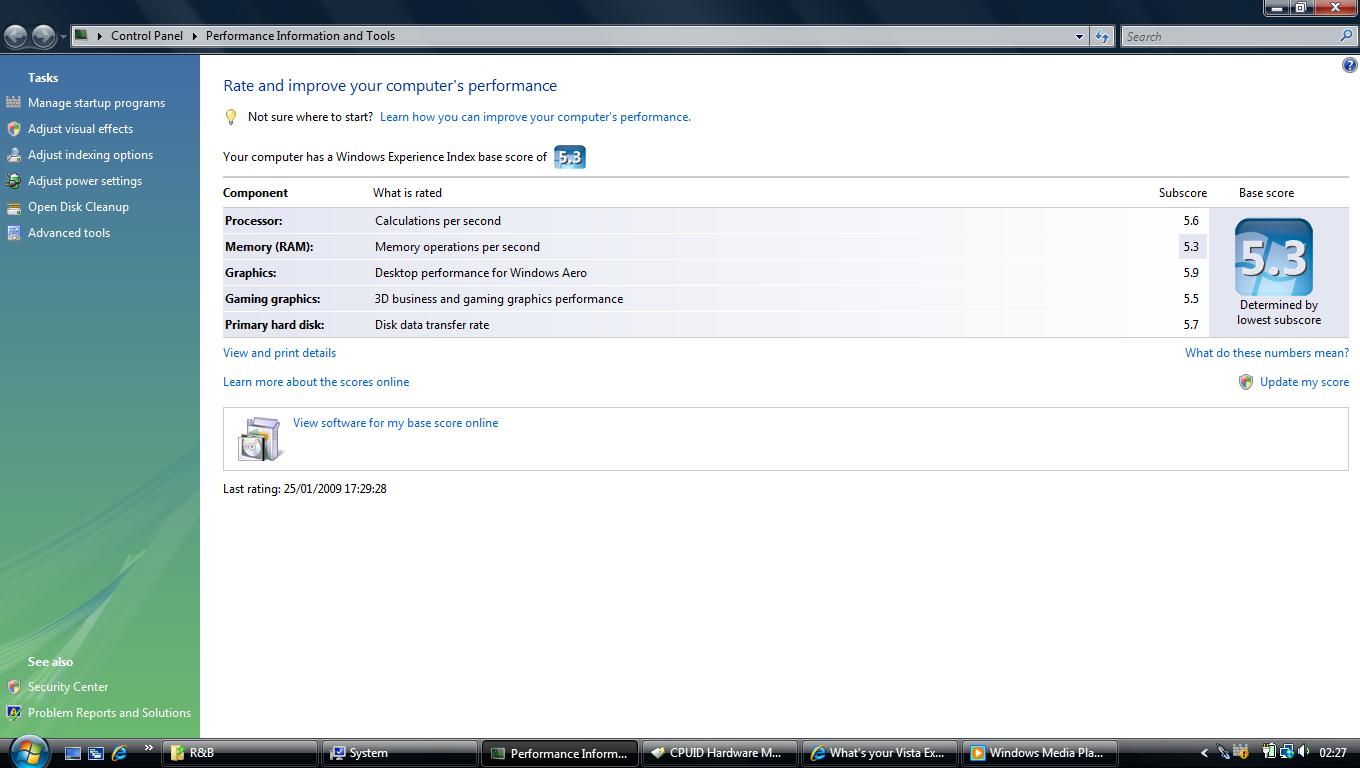Launch Open Disk Cleanup task
This screenshot has width=1360, height=768.
(x=78, y=207)
